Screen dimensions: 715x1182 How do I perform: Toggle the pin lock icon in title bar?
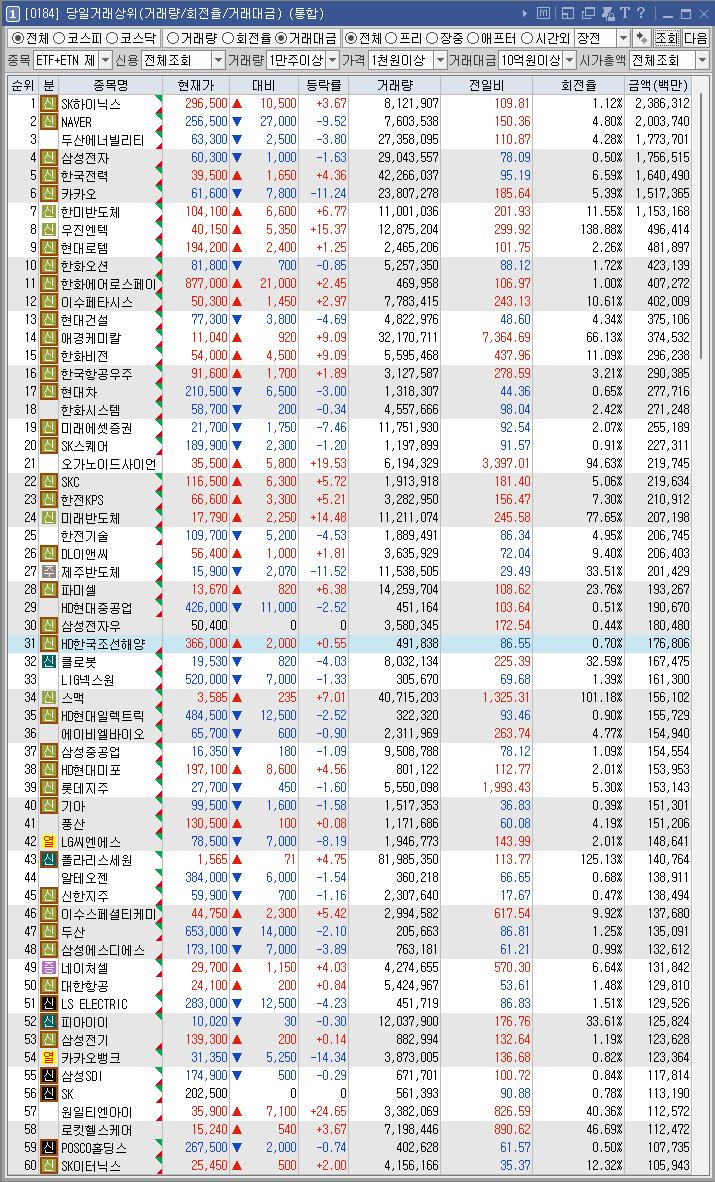click(608, 14)
